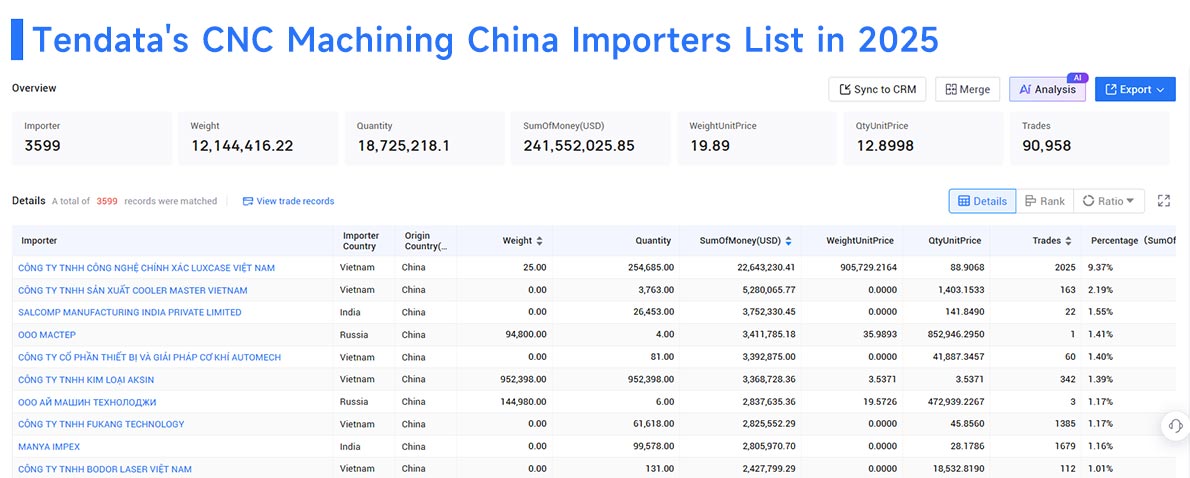Open importer CÔNG TY TNHH CÔNG NGHỆ CHÍNH XÁC LUXCASE VIỆT NAM

click(x=146, y=268)
